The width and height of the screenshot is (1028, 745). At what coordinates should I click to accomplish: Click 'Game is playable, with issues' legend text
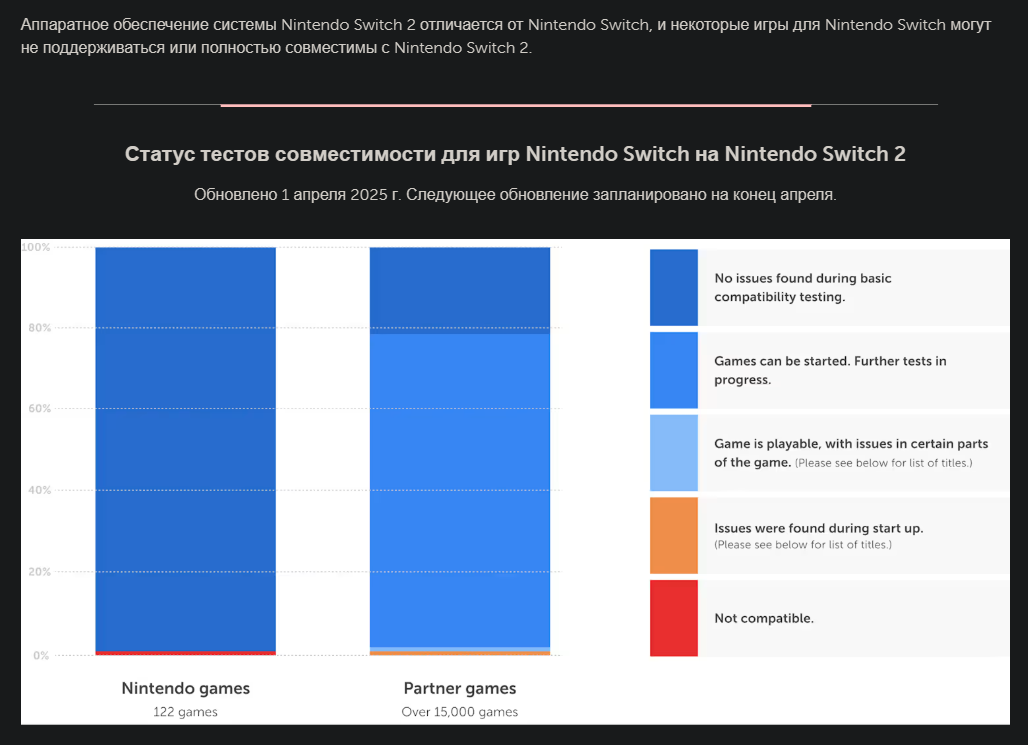851,453
